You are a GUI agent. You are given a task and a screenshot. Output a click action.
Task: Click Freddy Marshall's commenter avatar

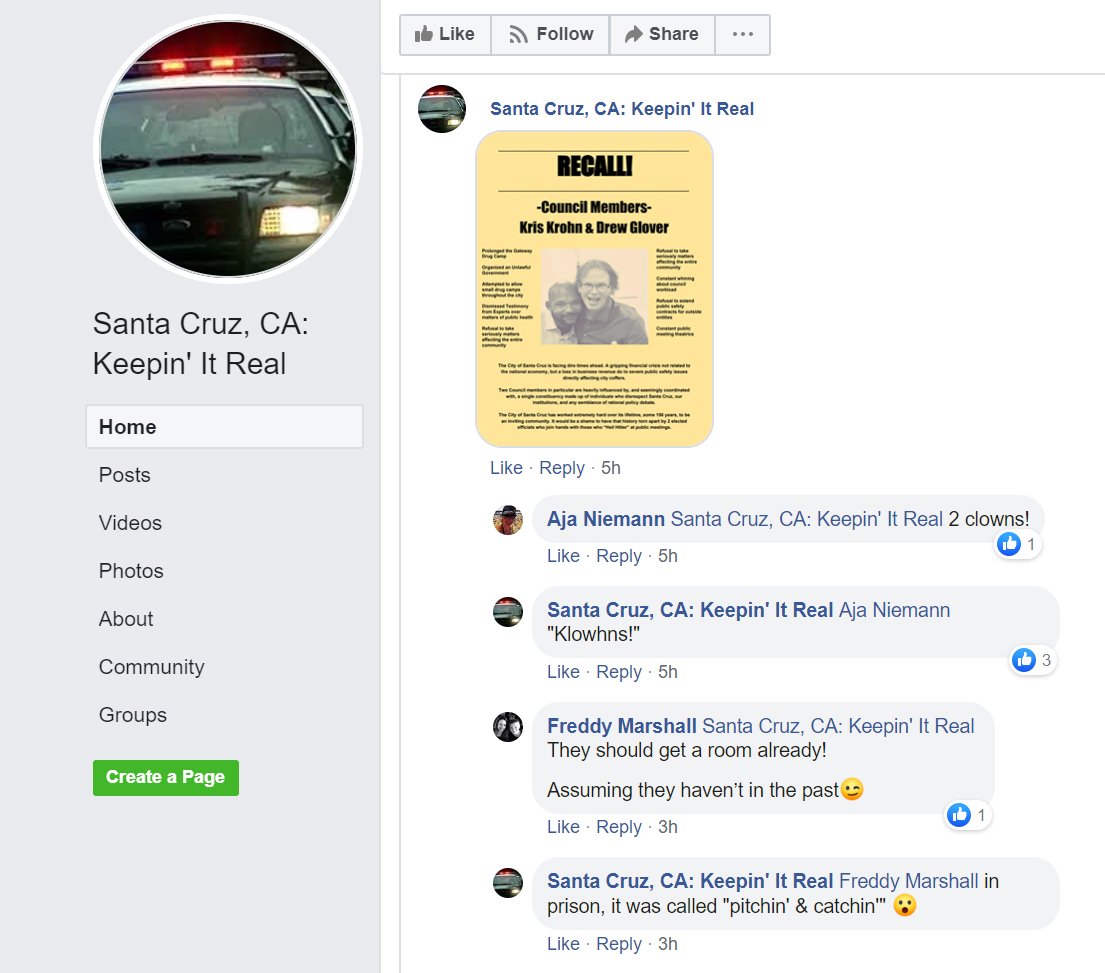click(x=507, y=727)
